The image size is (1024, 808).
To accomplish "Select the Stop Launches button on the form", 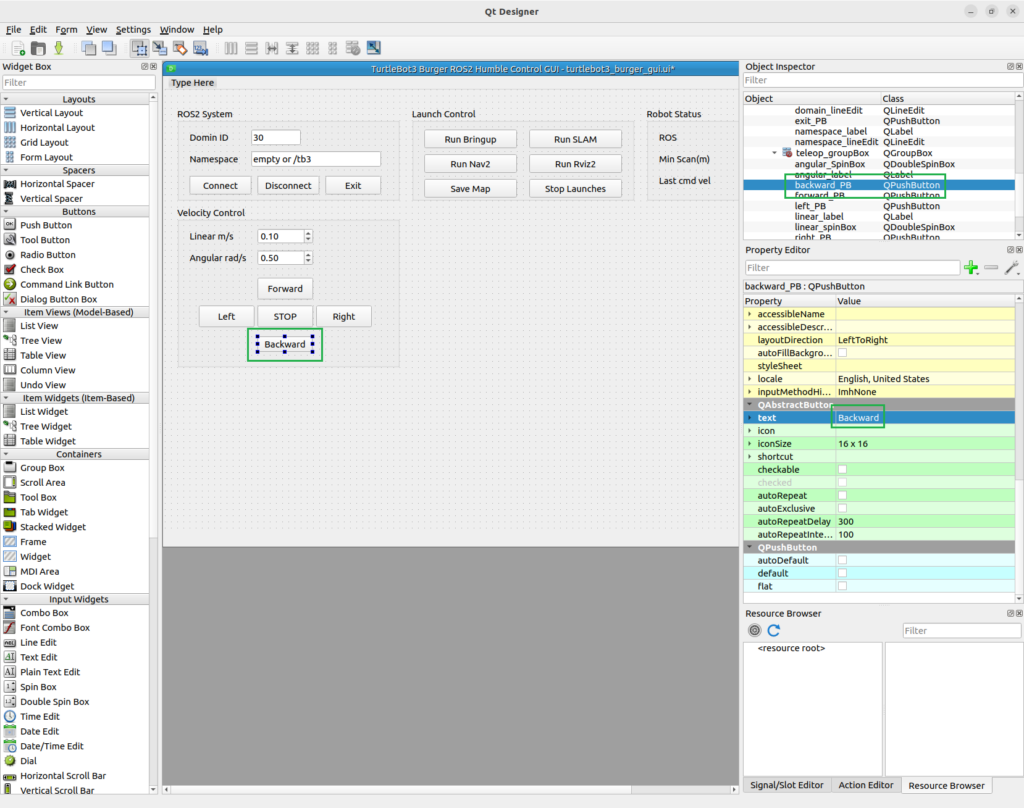I will pyautogui.click(x=575, y=189).
